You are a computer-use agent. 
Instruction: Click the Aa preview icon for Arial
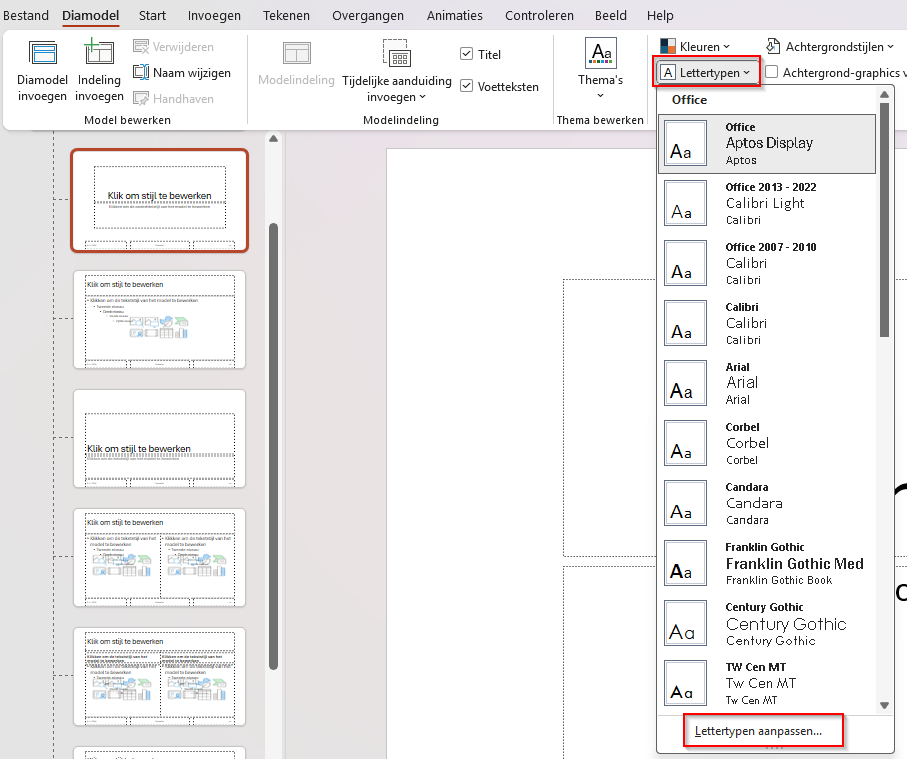click(x=685, y=383)
